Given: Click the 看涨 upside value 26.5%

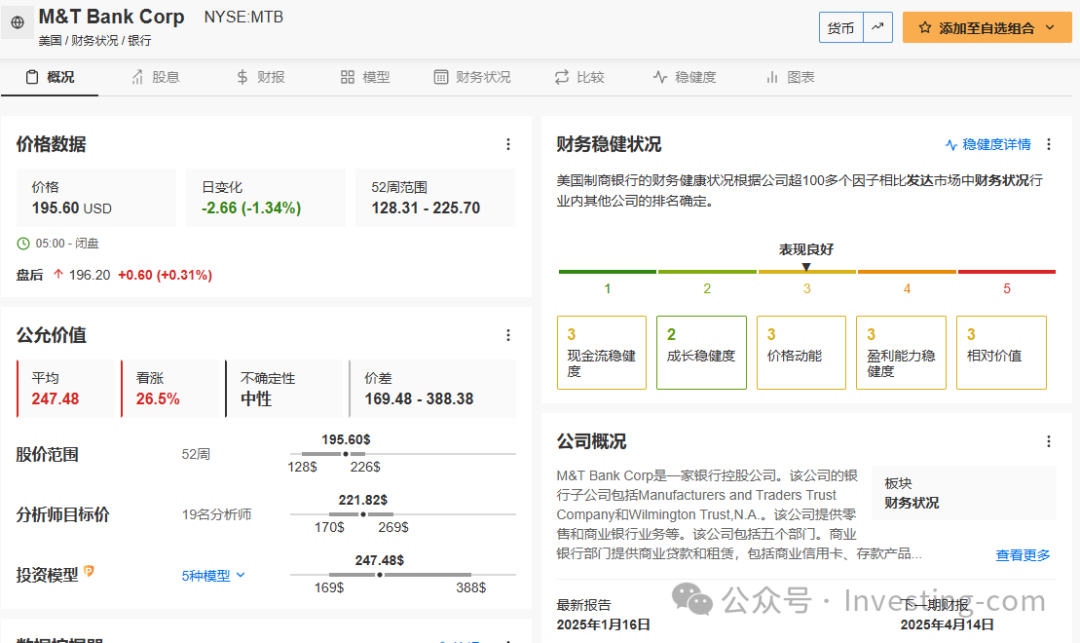Looking at the screenshot, I should (x=158, y=399).
